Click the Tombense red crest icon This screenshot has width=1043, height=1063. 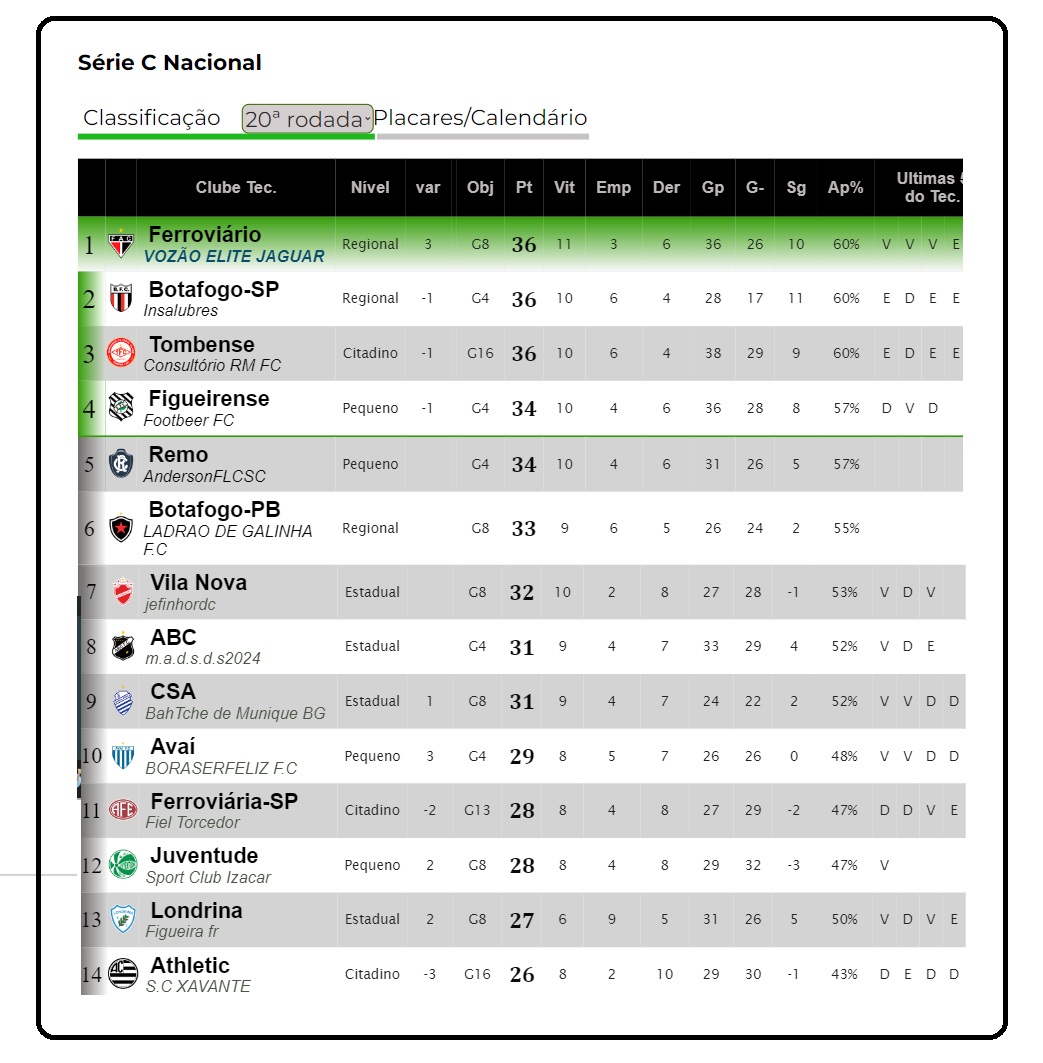click(x=121, y=353)
